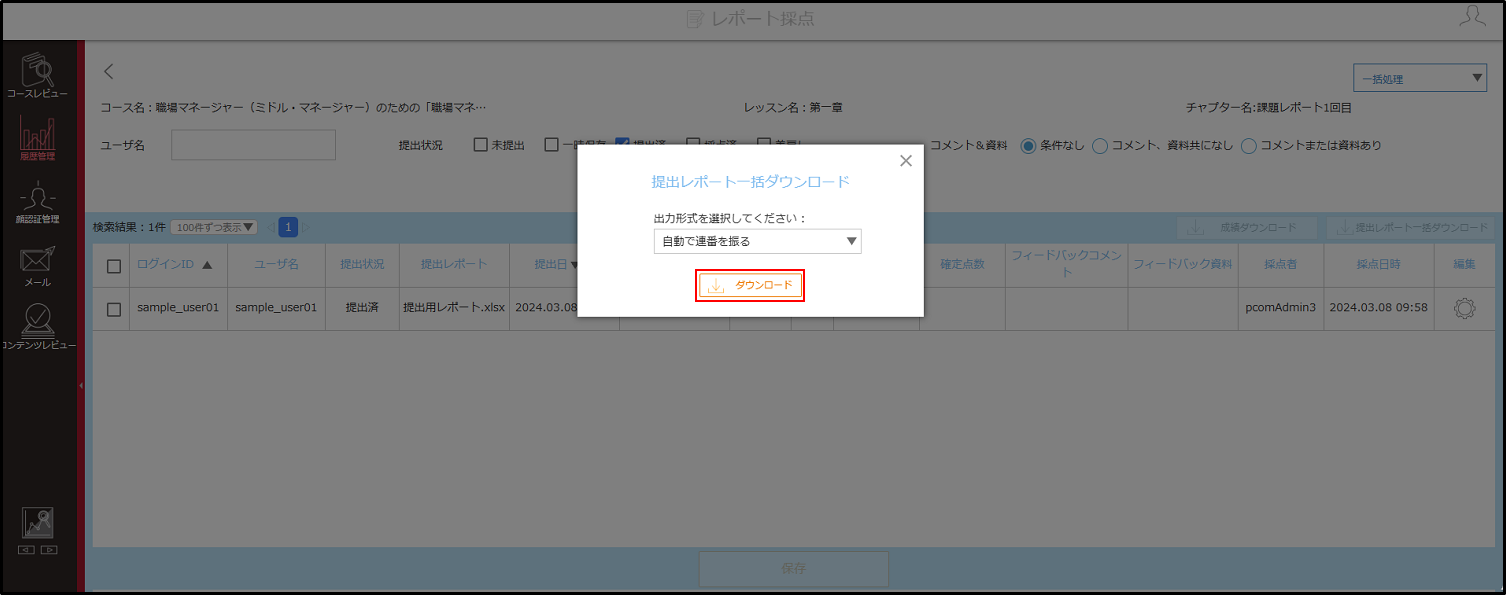Screen dimensions: 1506x595
Task: Click the 確定点数 column header
Action: pos(962,265)
